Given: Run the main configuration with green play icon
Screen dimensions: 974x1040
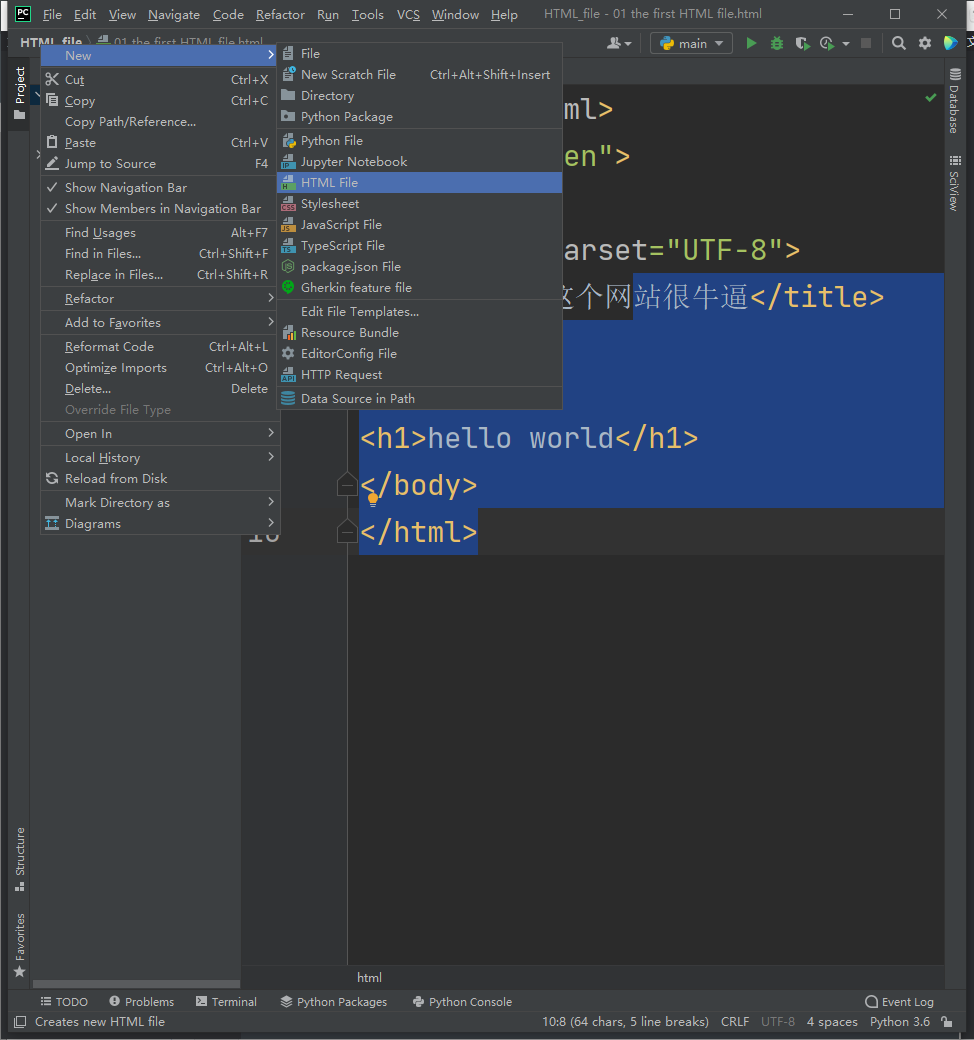Looking at the screenshot, I should pos(751,44).
